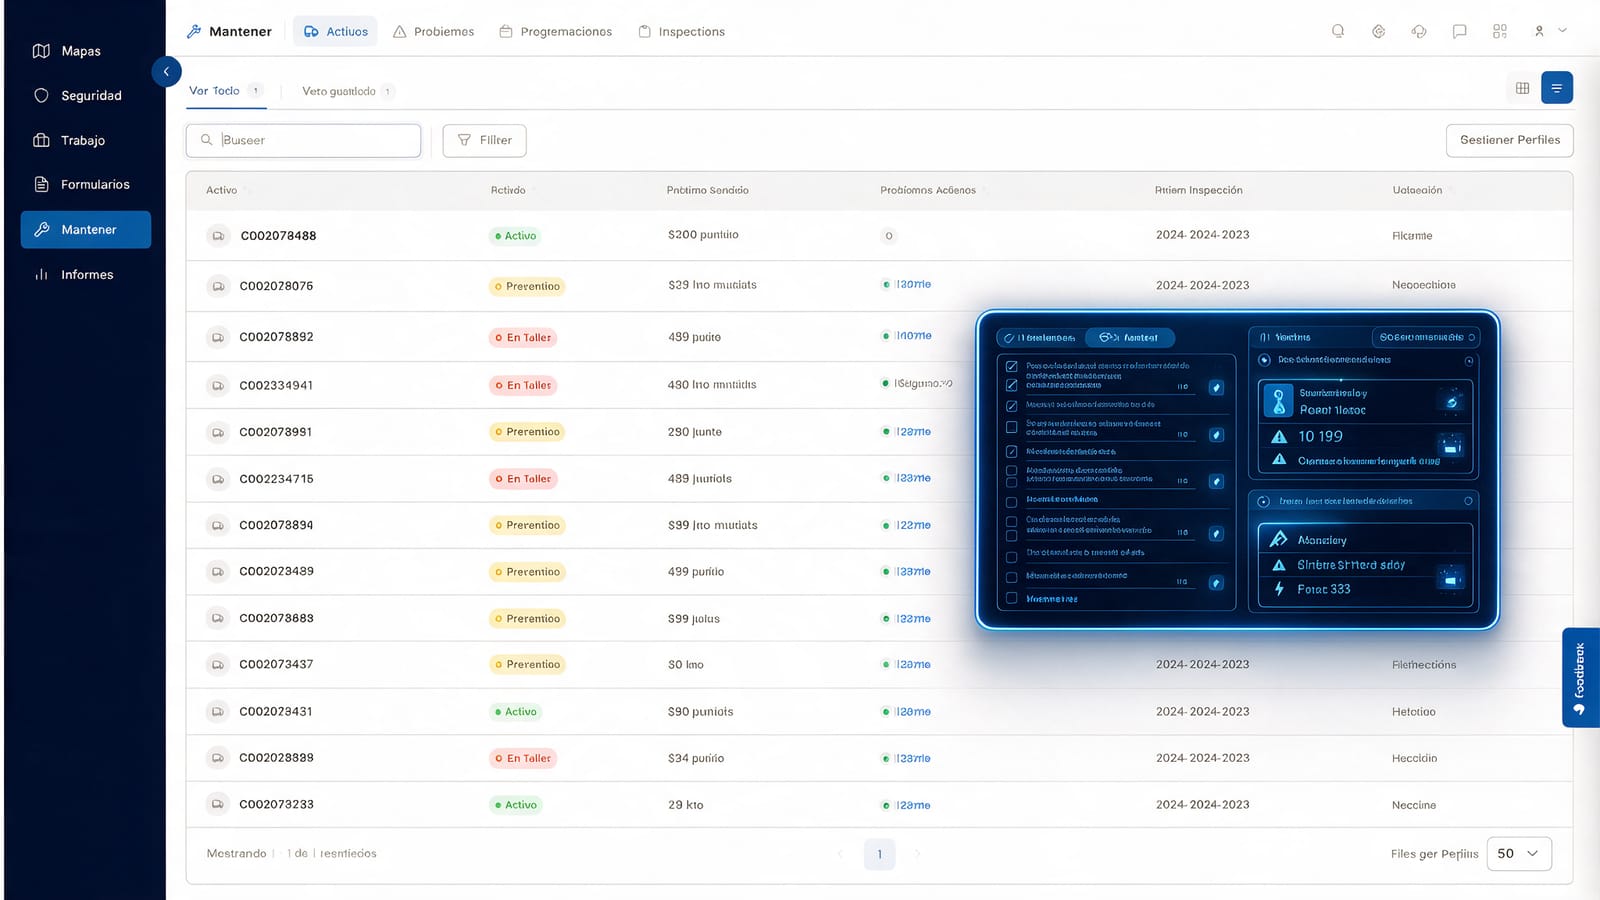Click the 10 199 warning row in the overlay
Image resolution: width=1600 pixels, height=900 pixels.
pyautogui.click(x=1366, y=436)
